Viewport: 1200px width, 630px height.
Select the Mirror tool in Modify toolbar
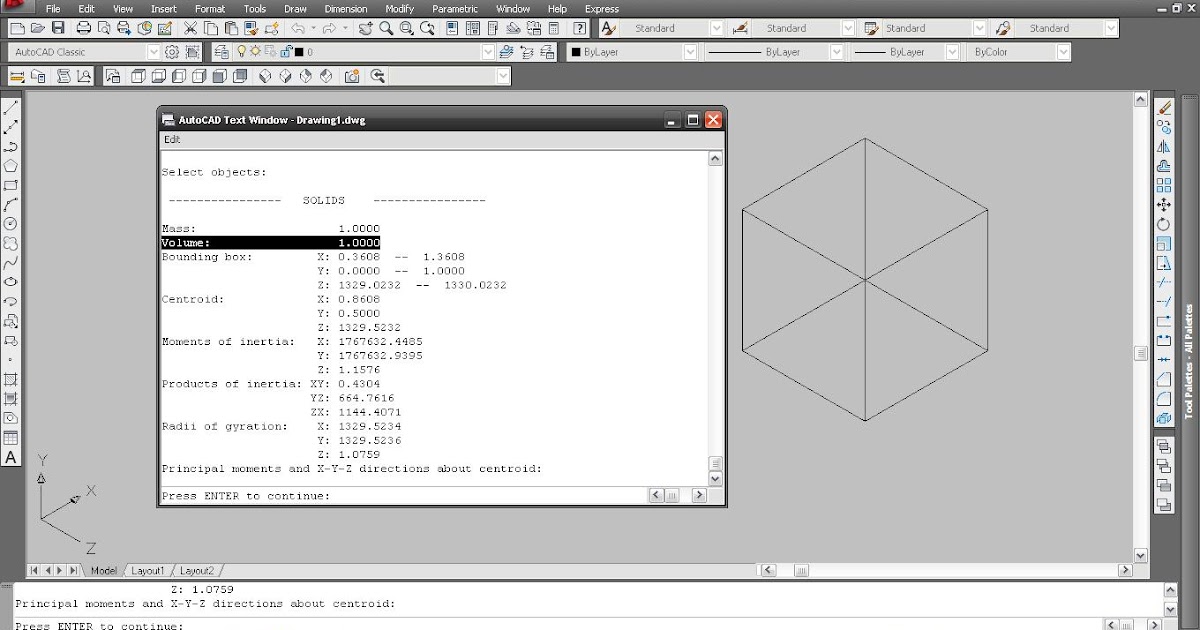(x=1164, y=146)
